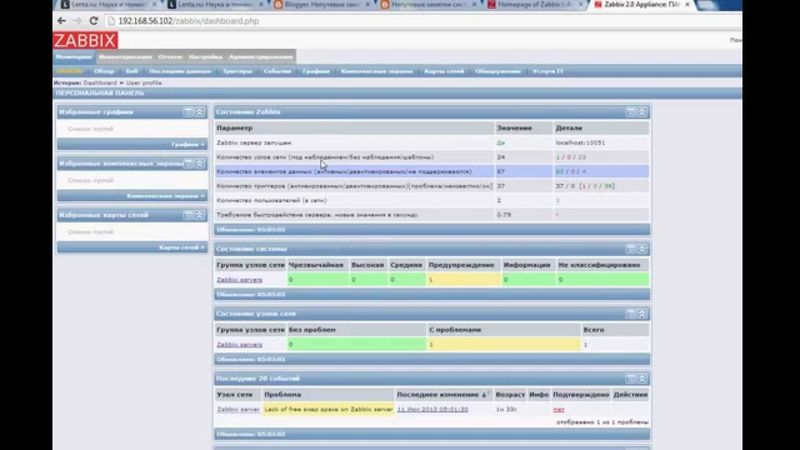
Task: Collapse the Избранные графики widget
Action: point(199,112)
